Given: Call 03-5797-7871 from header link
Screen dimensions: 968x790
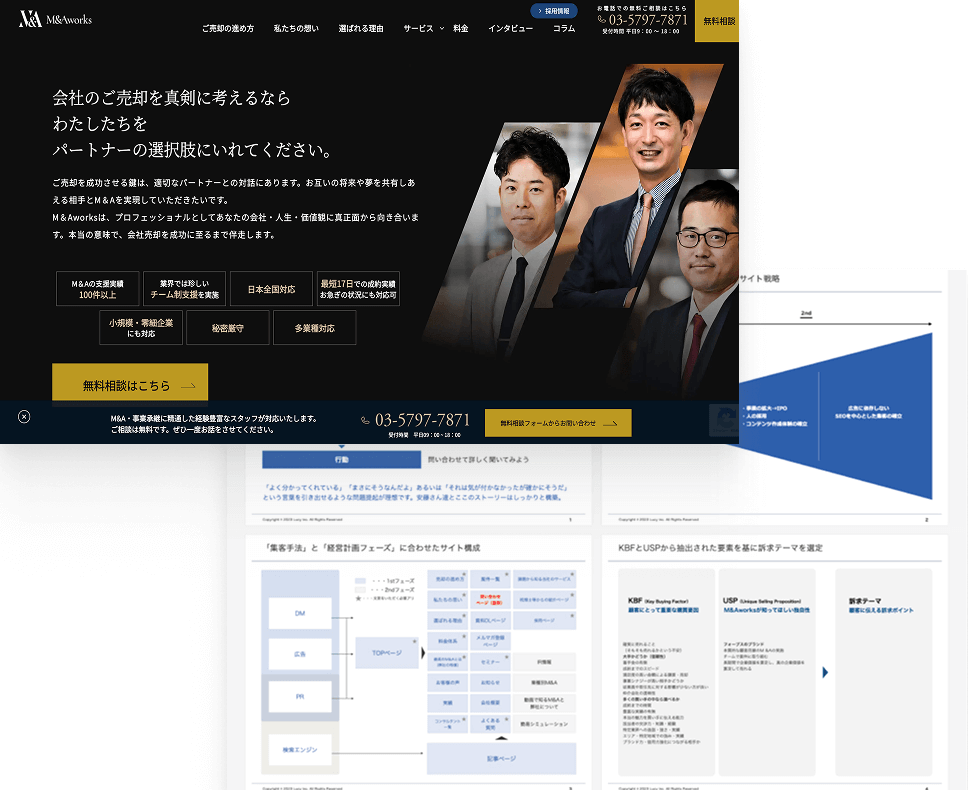Looking at the screenshot, I should [648, 19].
